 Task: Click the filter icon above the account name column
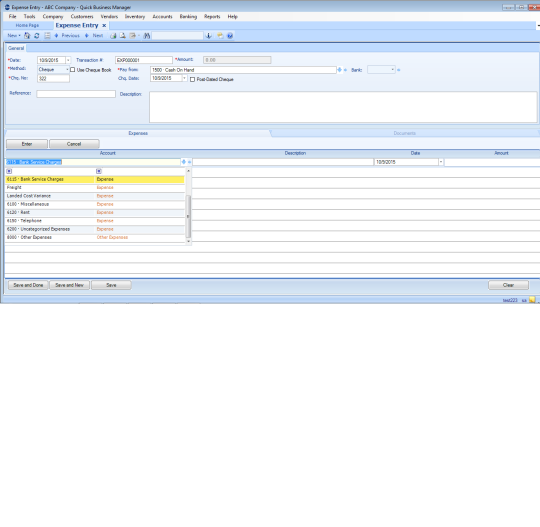tap(9, 171)
